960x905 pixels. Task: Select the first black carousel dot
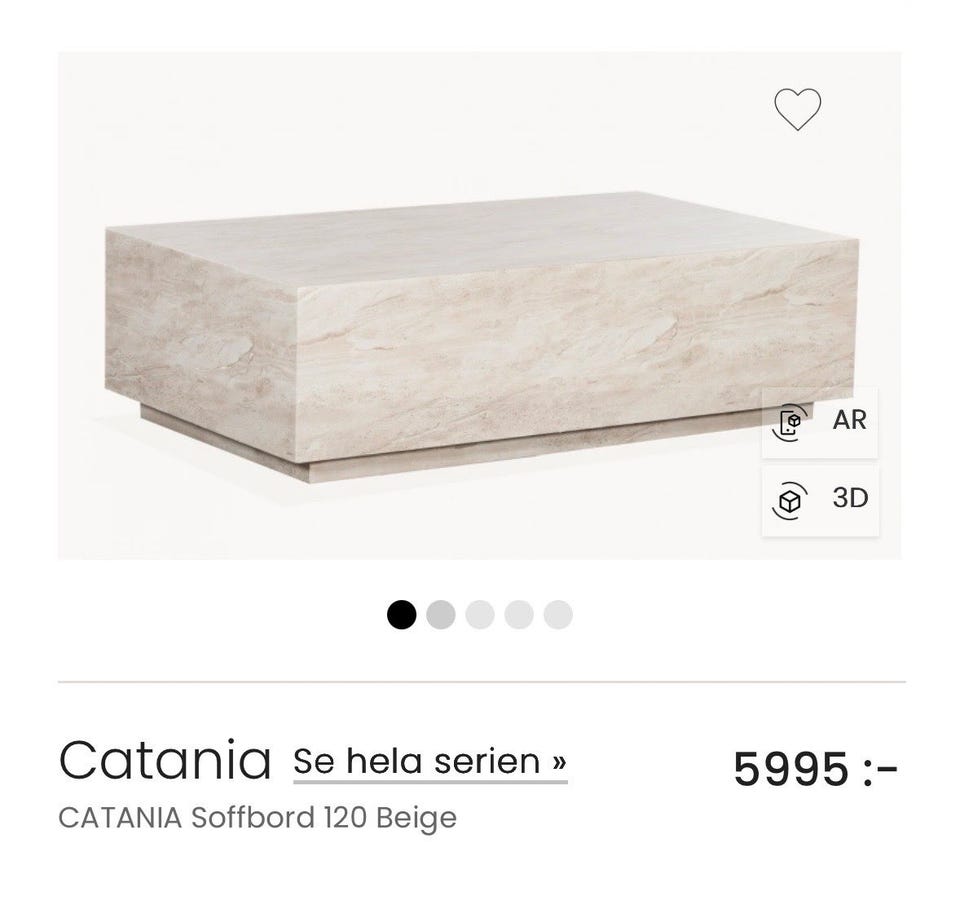click(x=401, y=614)
